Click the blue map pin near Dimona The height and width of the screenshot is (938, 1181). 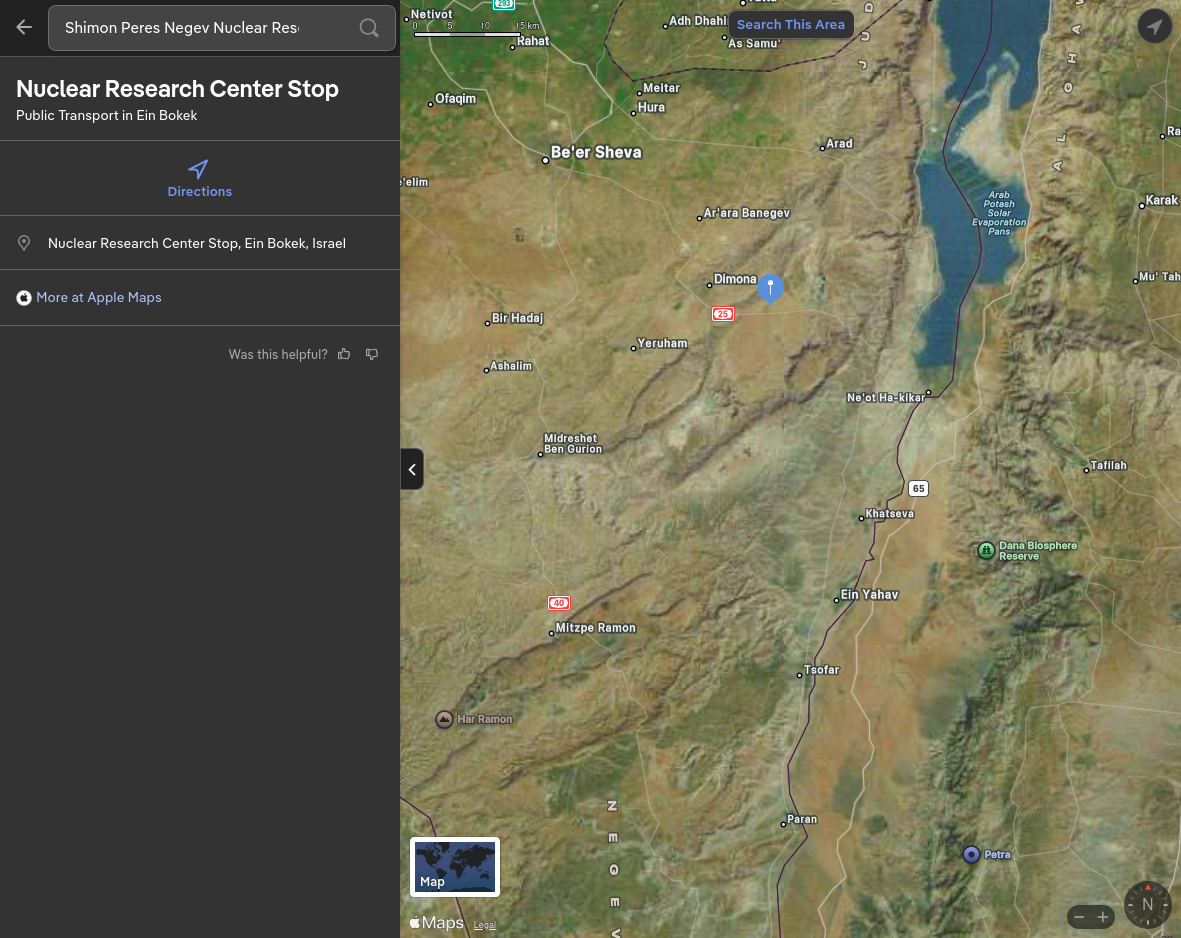click(x=770, y=287)
